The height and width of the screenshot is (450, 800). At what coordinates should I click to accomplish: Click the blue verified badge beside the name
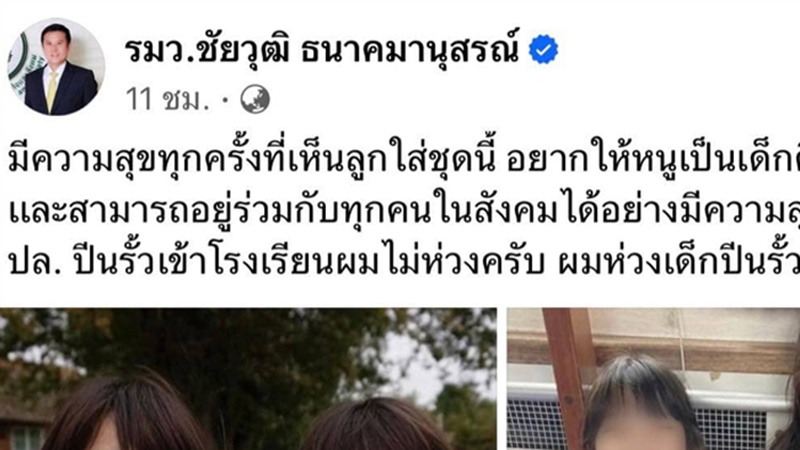(543, 49)
